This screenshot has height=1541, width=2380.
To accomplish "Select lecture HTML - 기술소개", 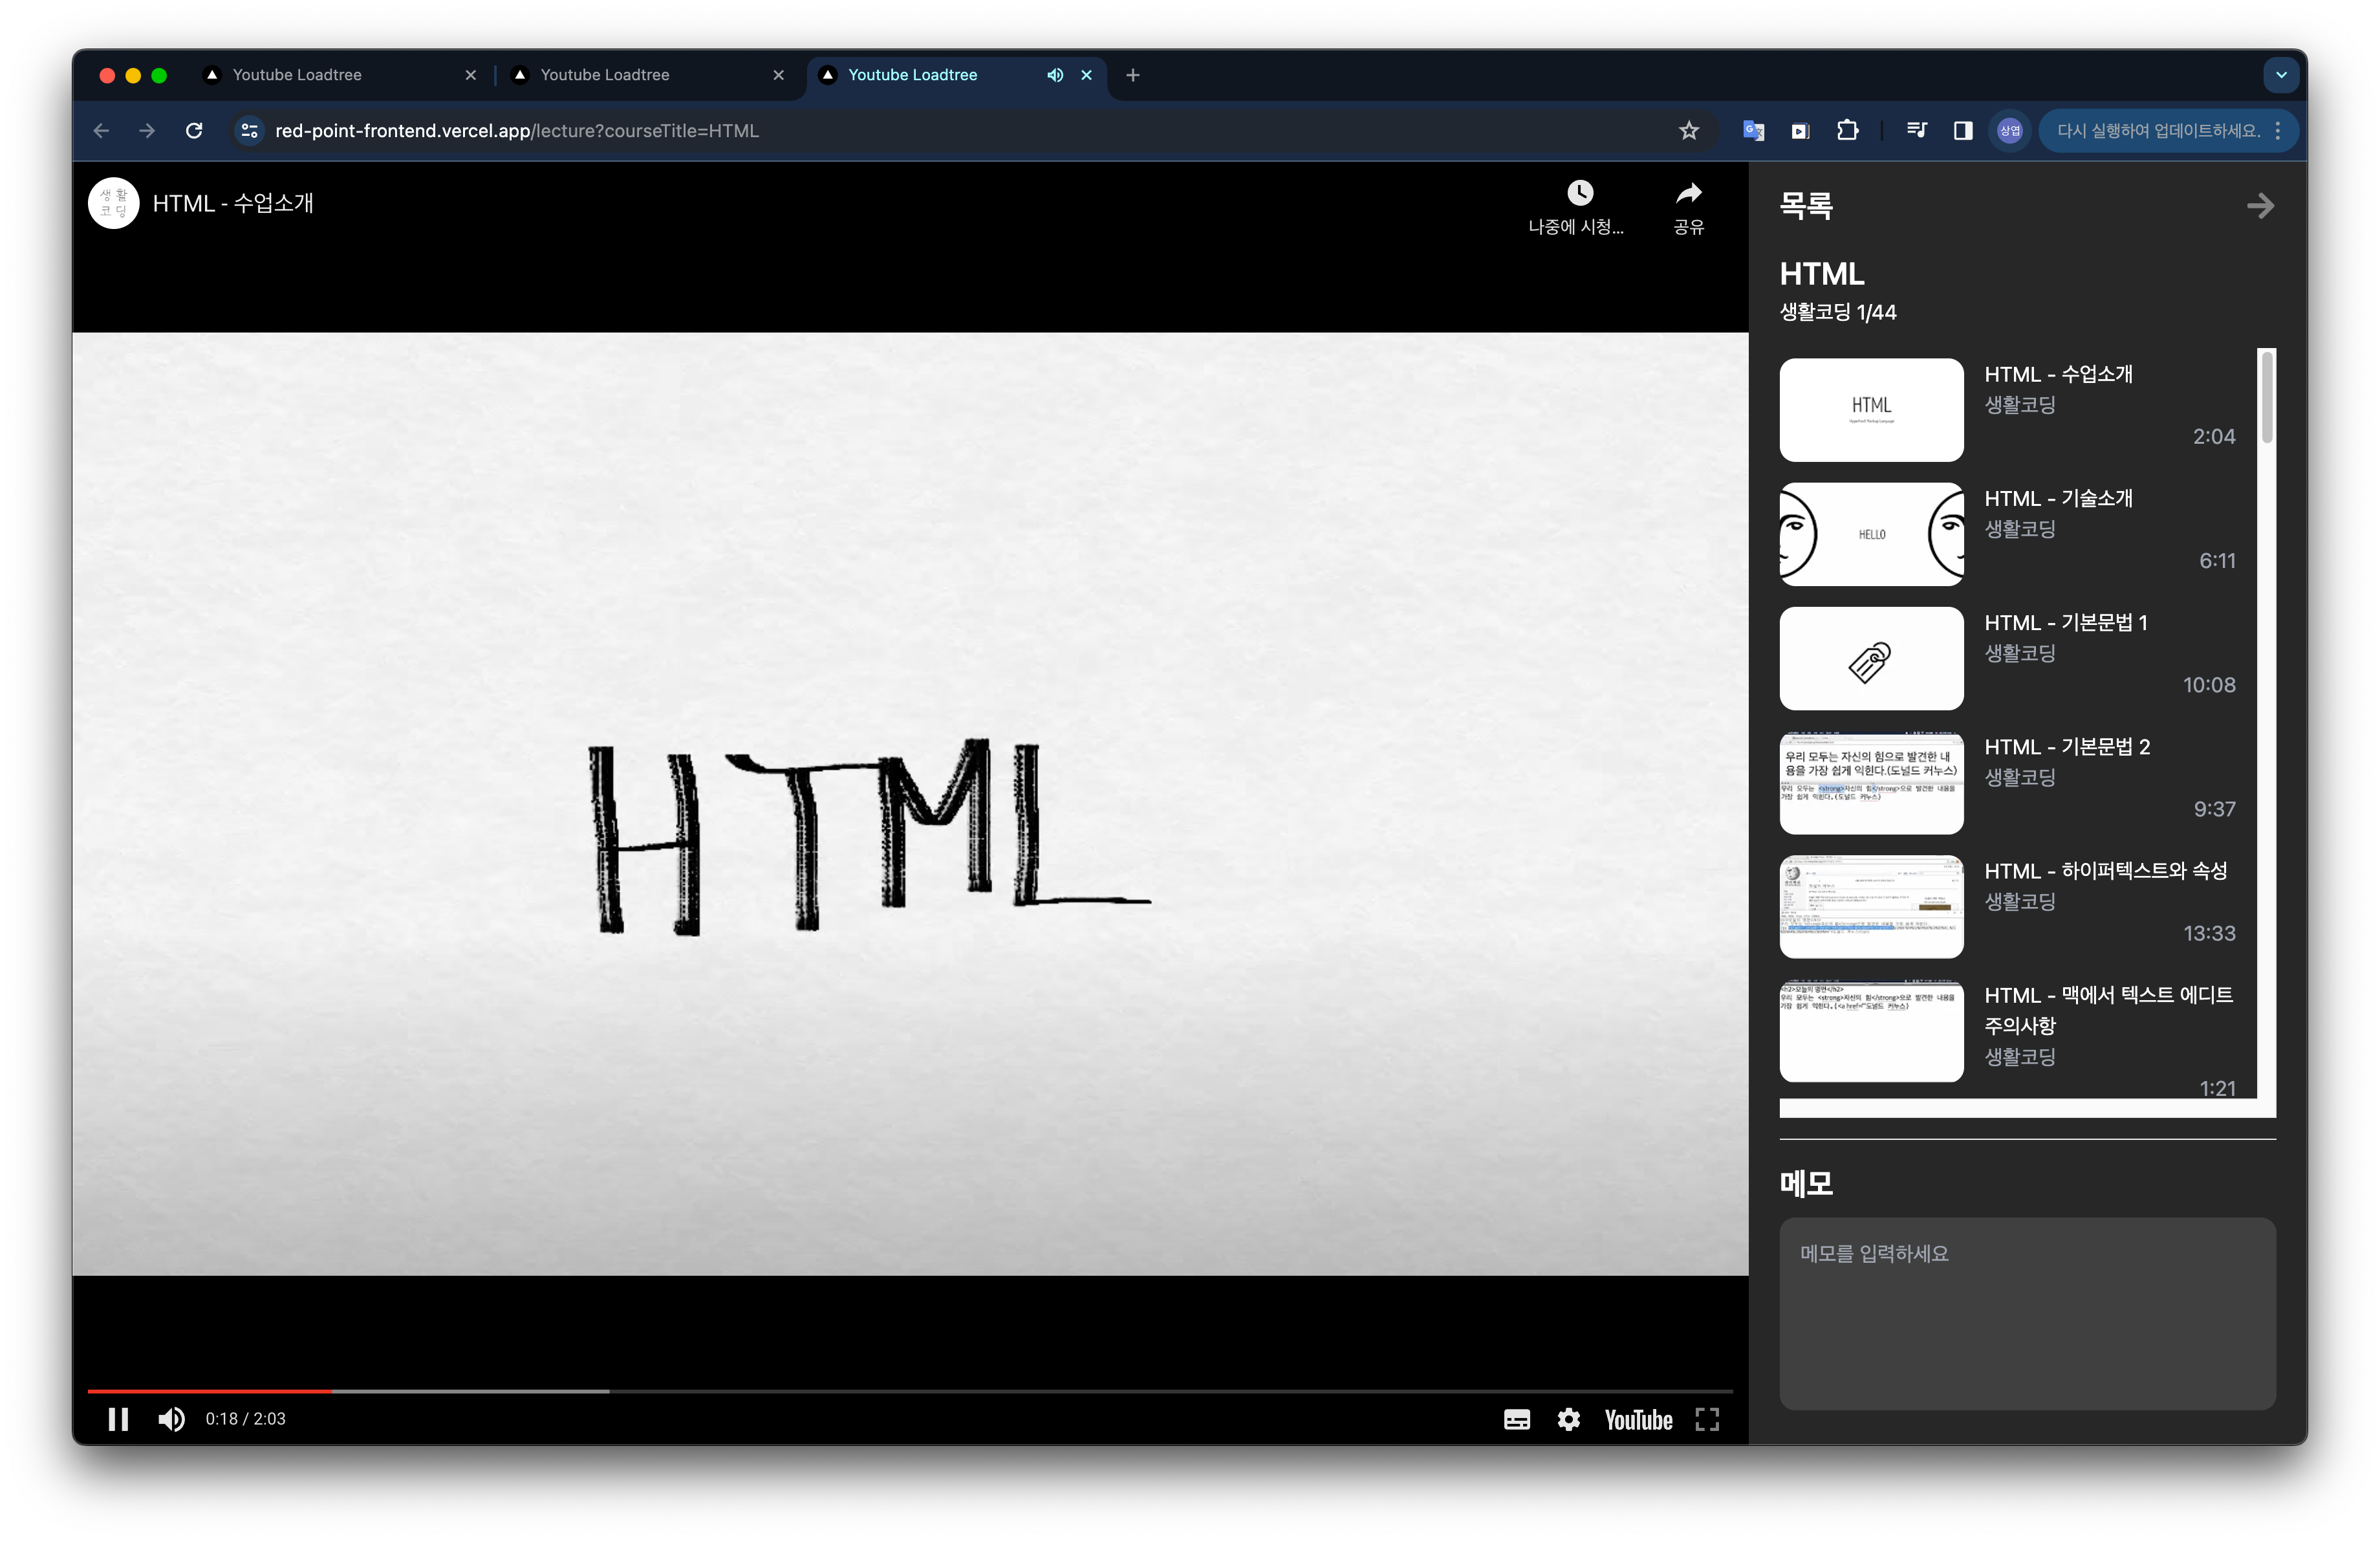I will (2058, 498).
